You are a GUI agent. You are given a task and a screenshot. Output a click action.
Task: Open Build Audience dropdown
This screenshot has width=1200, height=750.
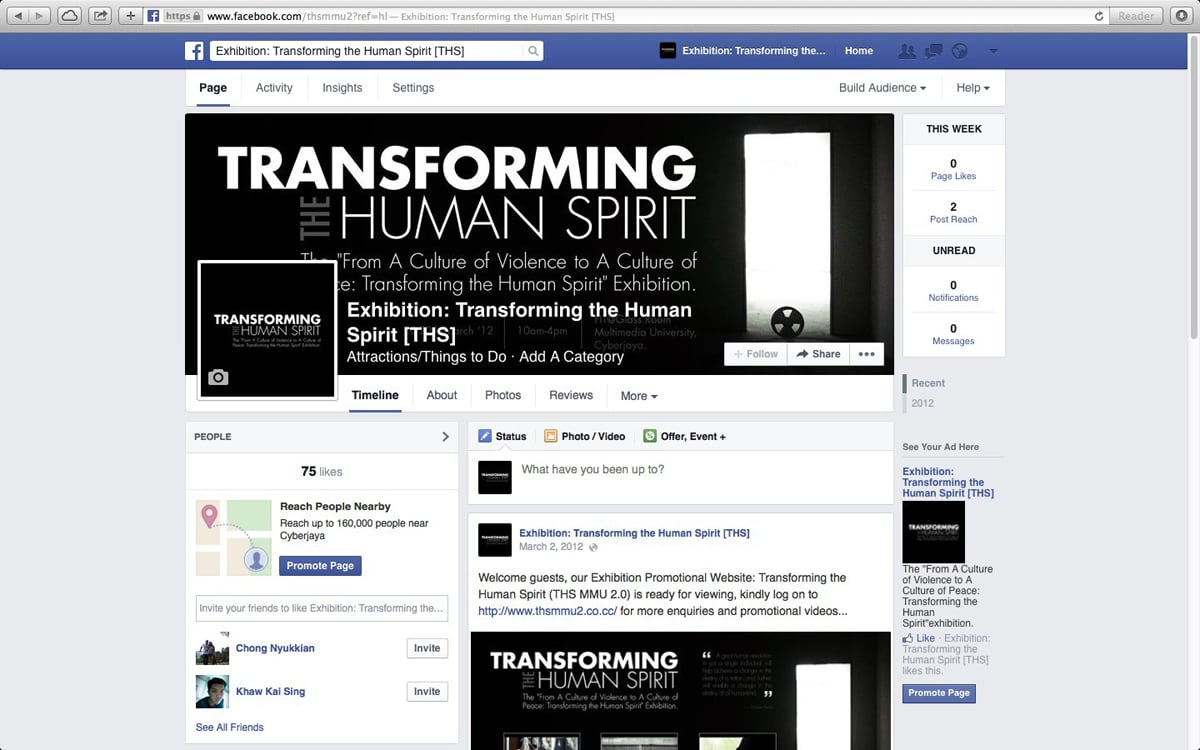[882, 88]
